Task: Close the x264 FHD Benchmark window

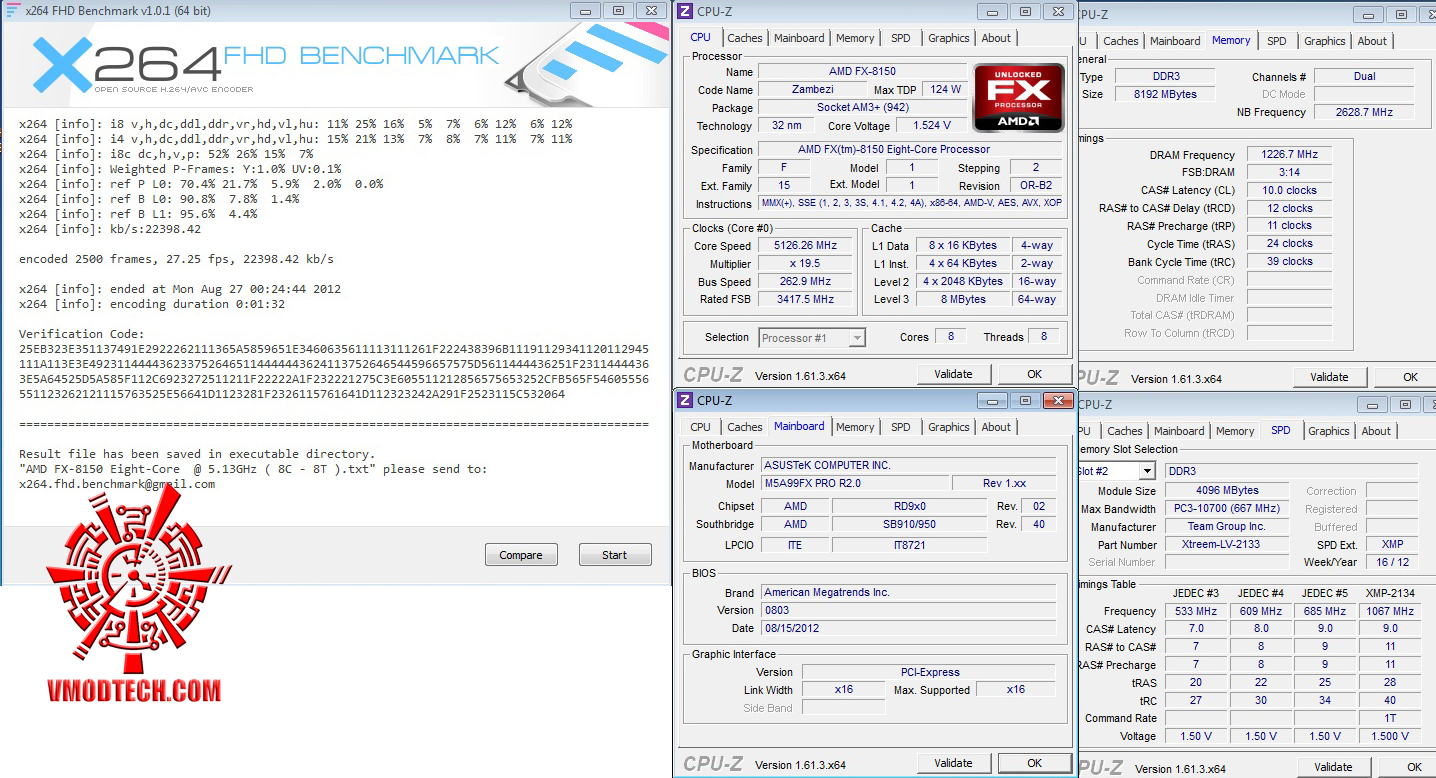Action: pos(650,10)
